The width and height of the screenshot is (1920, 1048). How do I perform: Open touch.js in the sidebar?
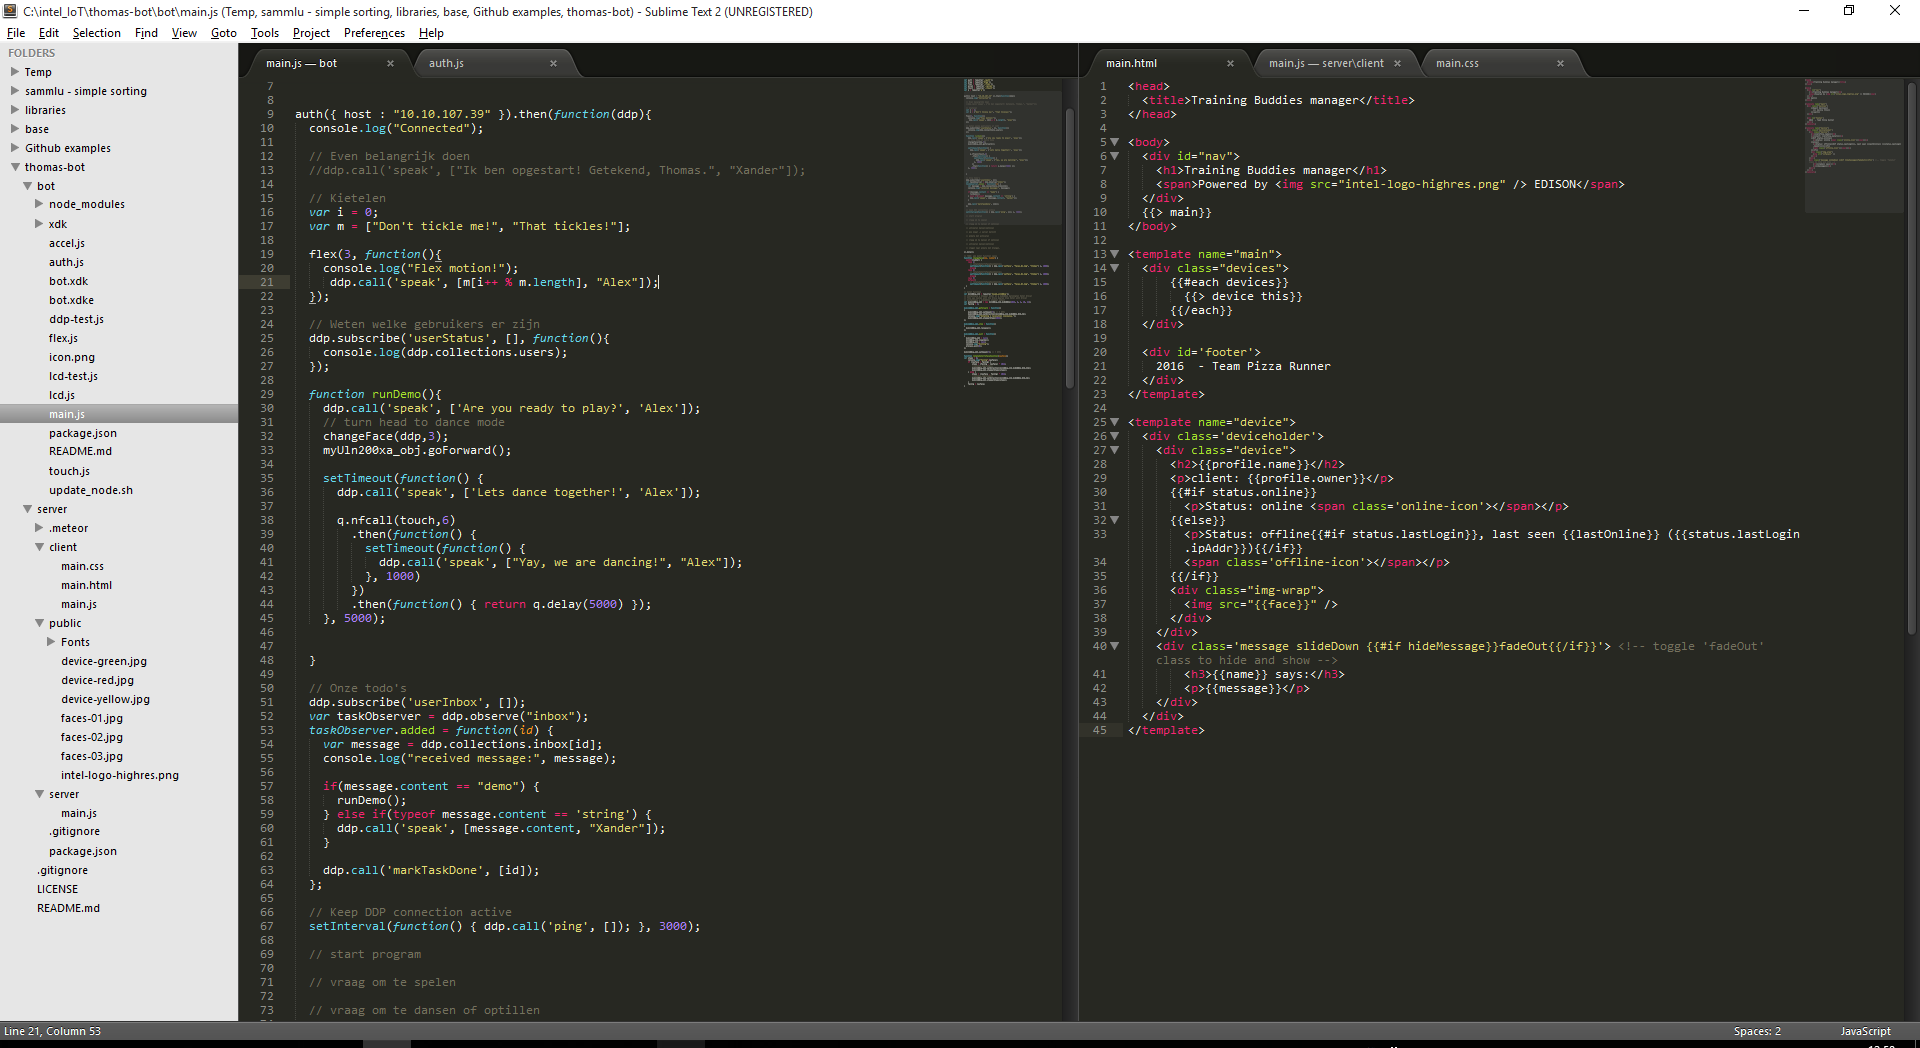point(69,471)
